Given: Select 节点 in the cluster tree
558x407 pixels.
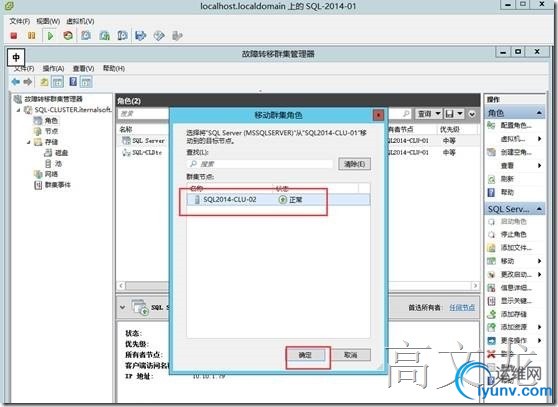Looking at the screenshot, I should 51,131.
